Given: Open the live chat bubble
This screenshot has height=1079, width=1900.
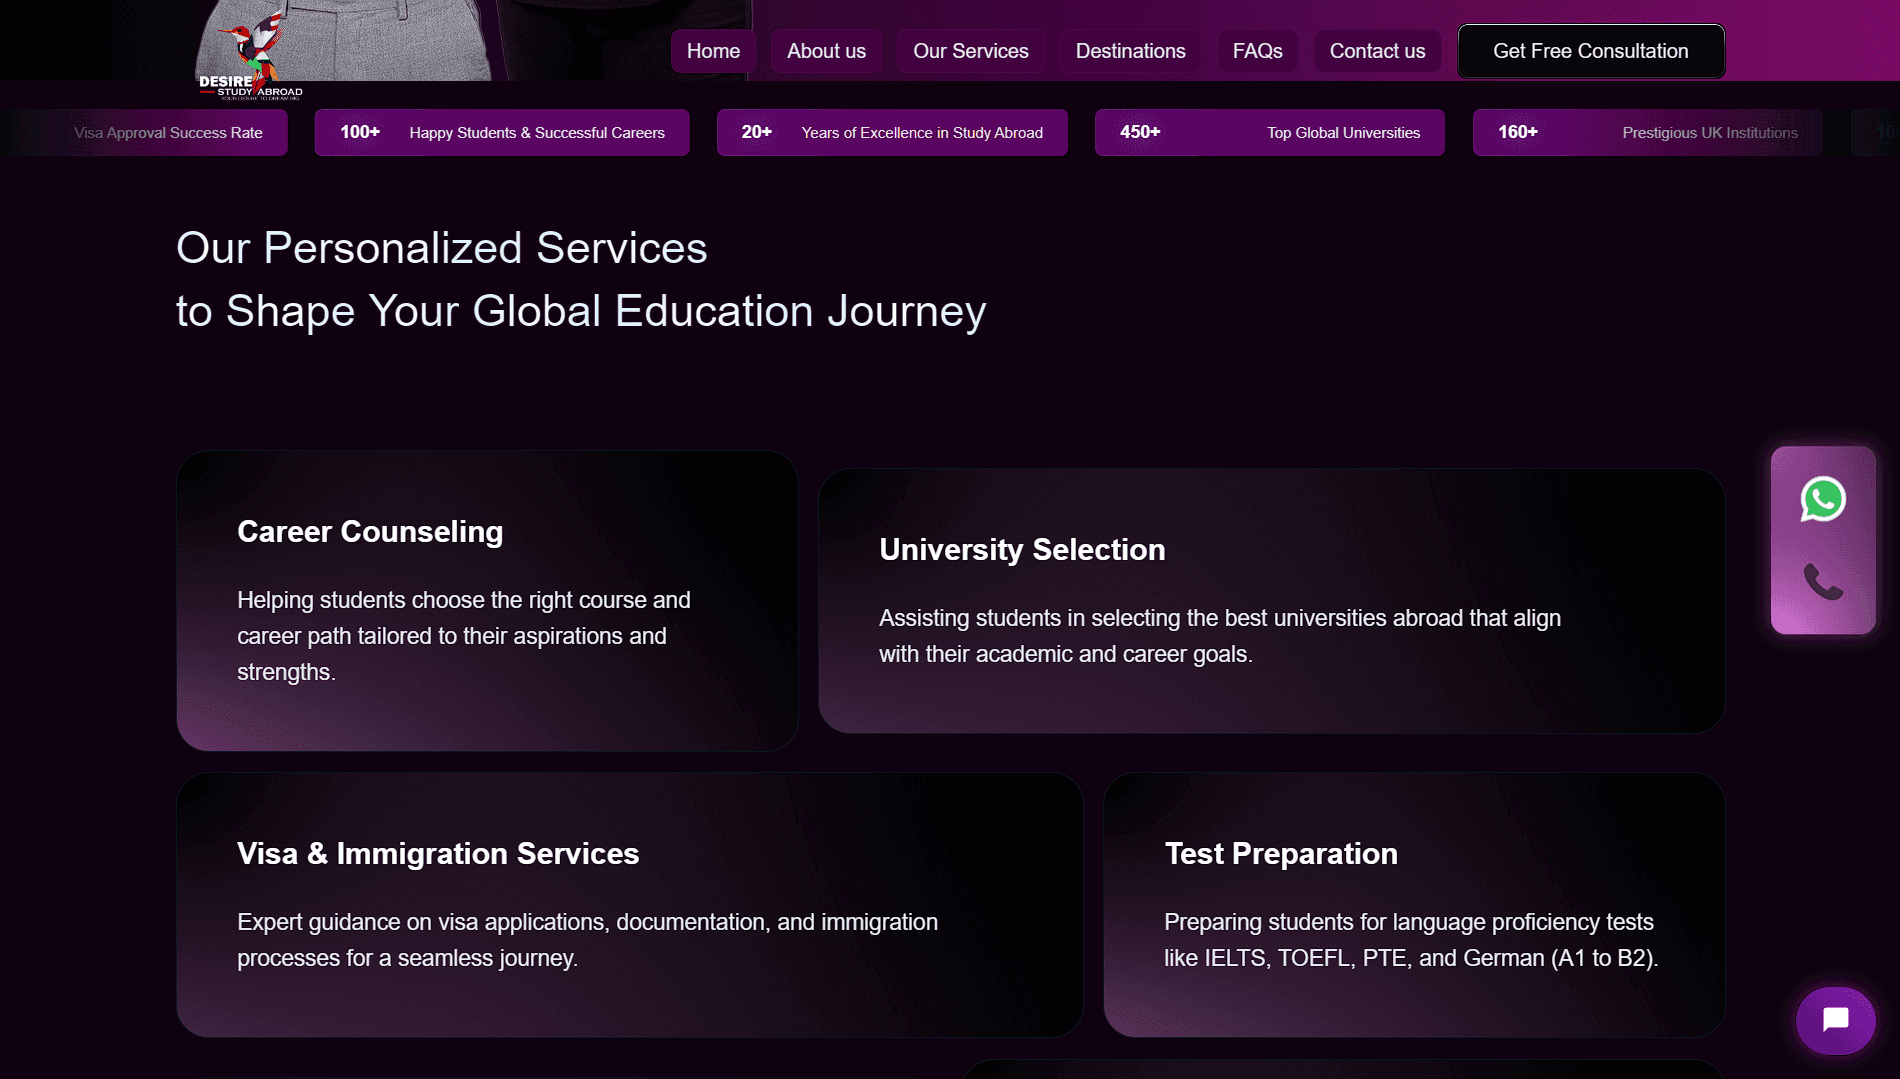Looking at the screenshot, I should click(x=1836, y=1020).
